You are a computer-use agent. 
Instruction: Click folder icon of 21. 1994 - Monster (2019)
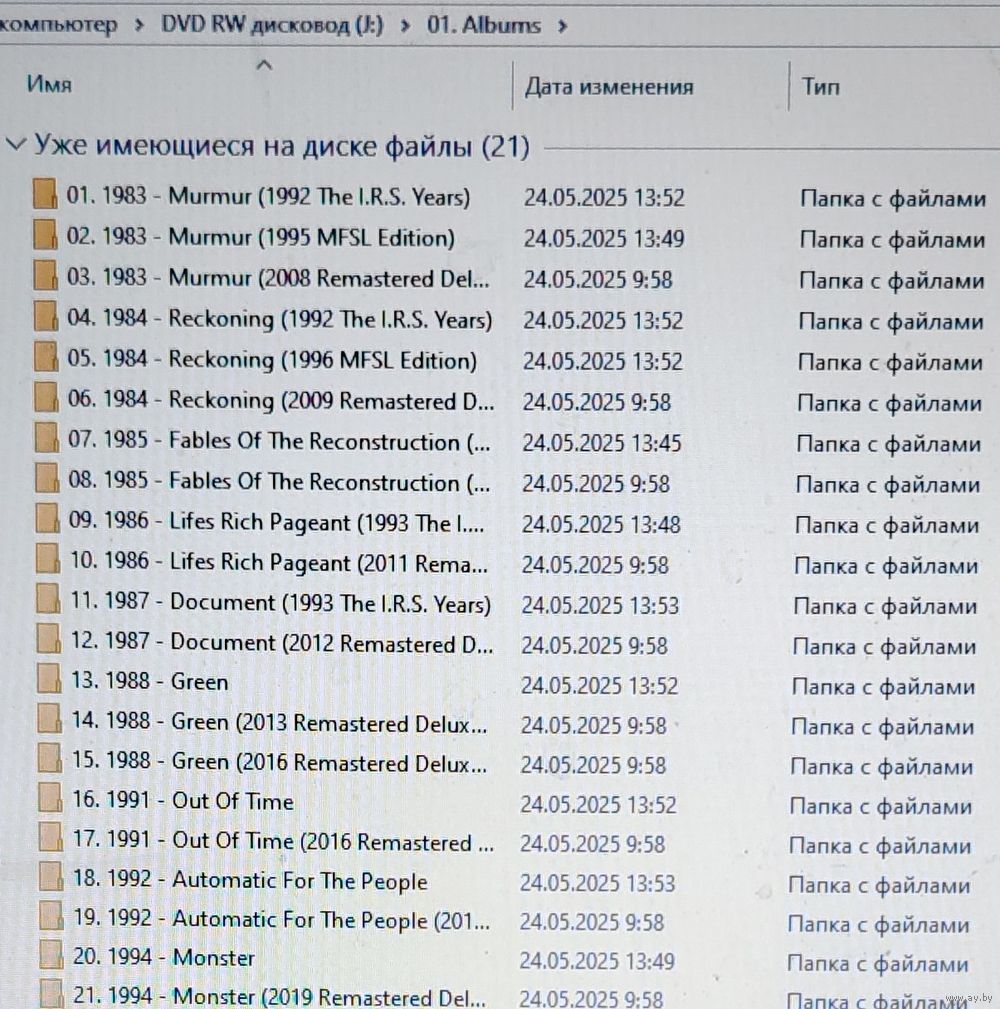[x=52, y=994]
